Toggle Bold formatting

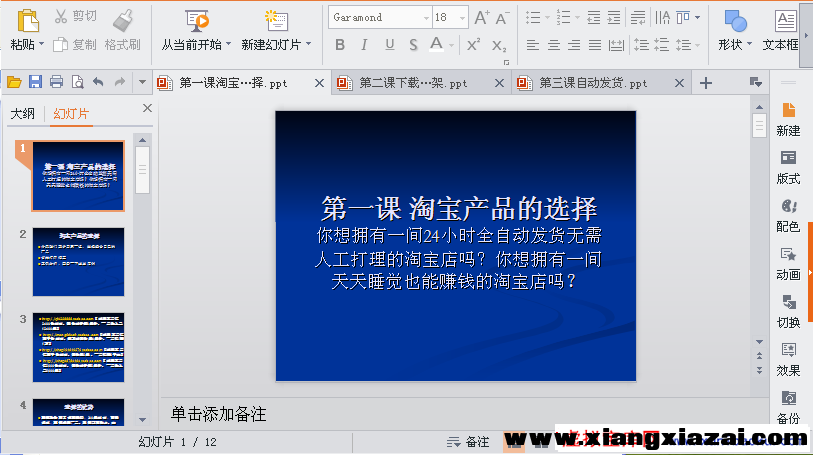(x=340, y=45)
